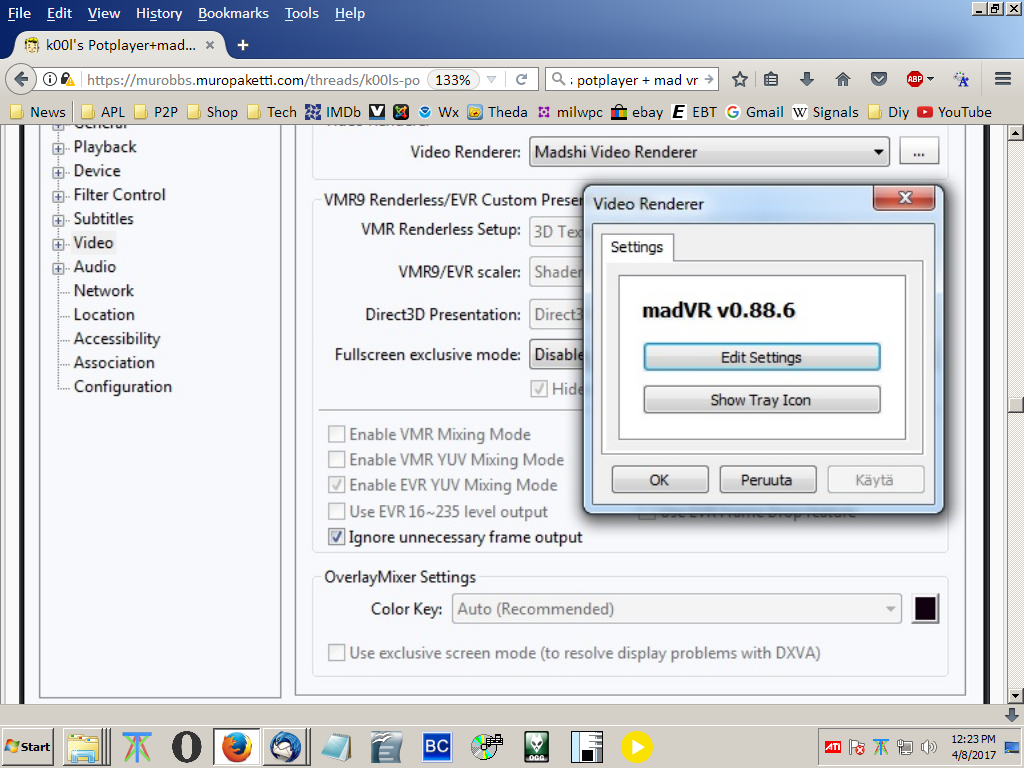Save the page to Pocket
This screenshot has width=1024, height=768.
coord(879,78)
